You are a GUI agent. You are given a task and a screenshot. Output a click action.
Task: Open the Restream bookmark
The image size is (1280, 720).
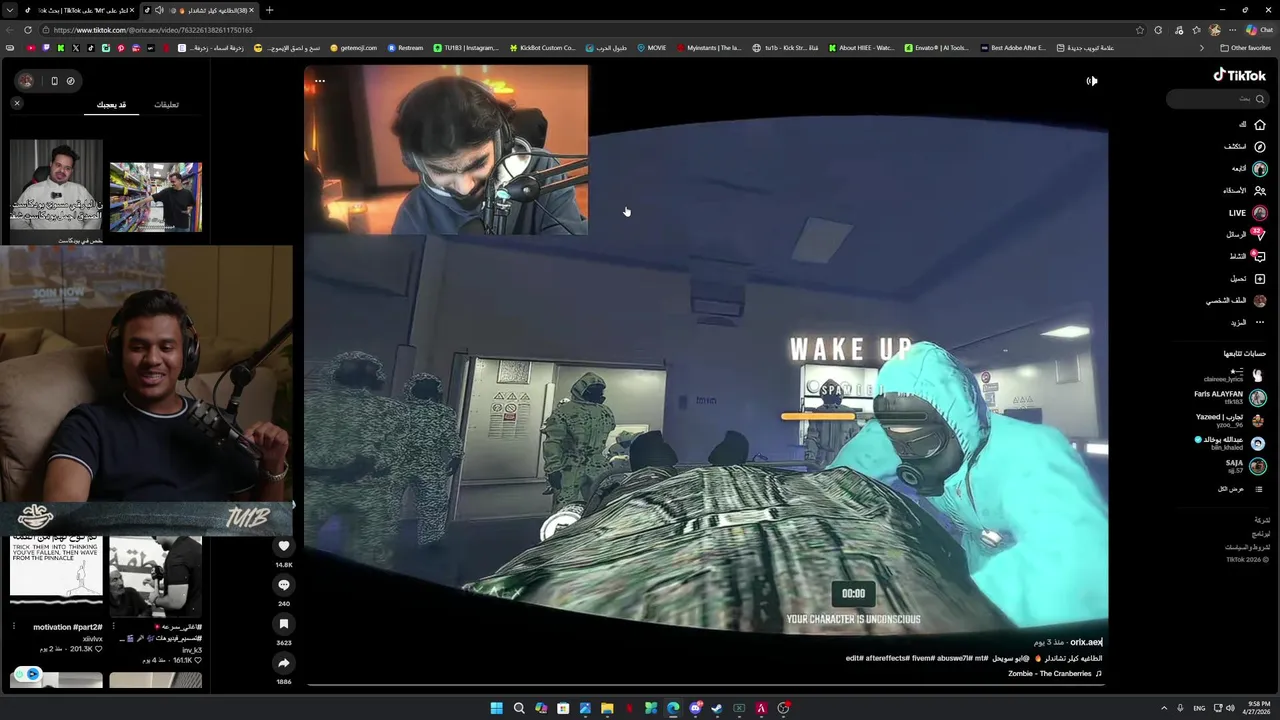pyautogui.click(x=405, y=48)
